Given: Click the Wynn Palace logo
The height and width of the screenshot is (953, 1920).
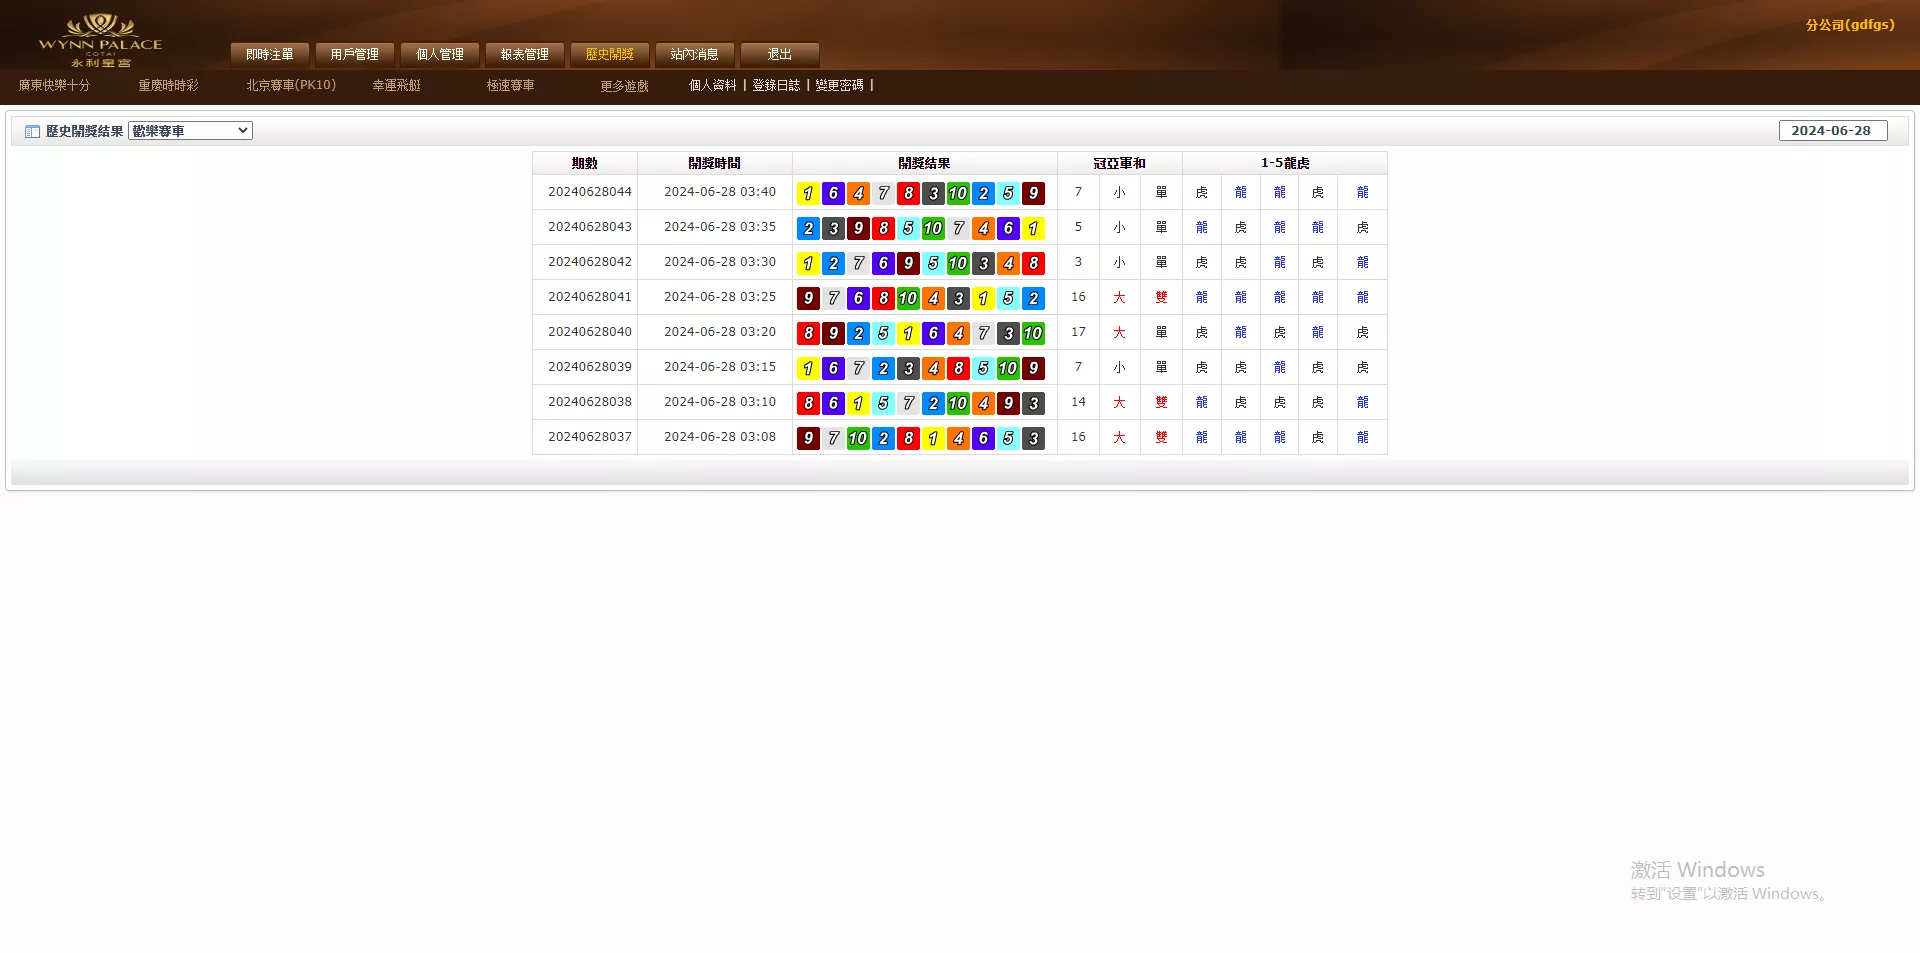Looking at the screenshot, I should (x=101, y=38).
